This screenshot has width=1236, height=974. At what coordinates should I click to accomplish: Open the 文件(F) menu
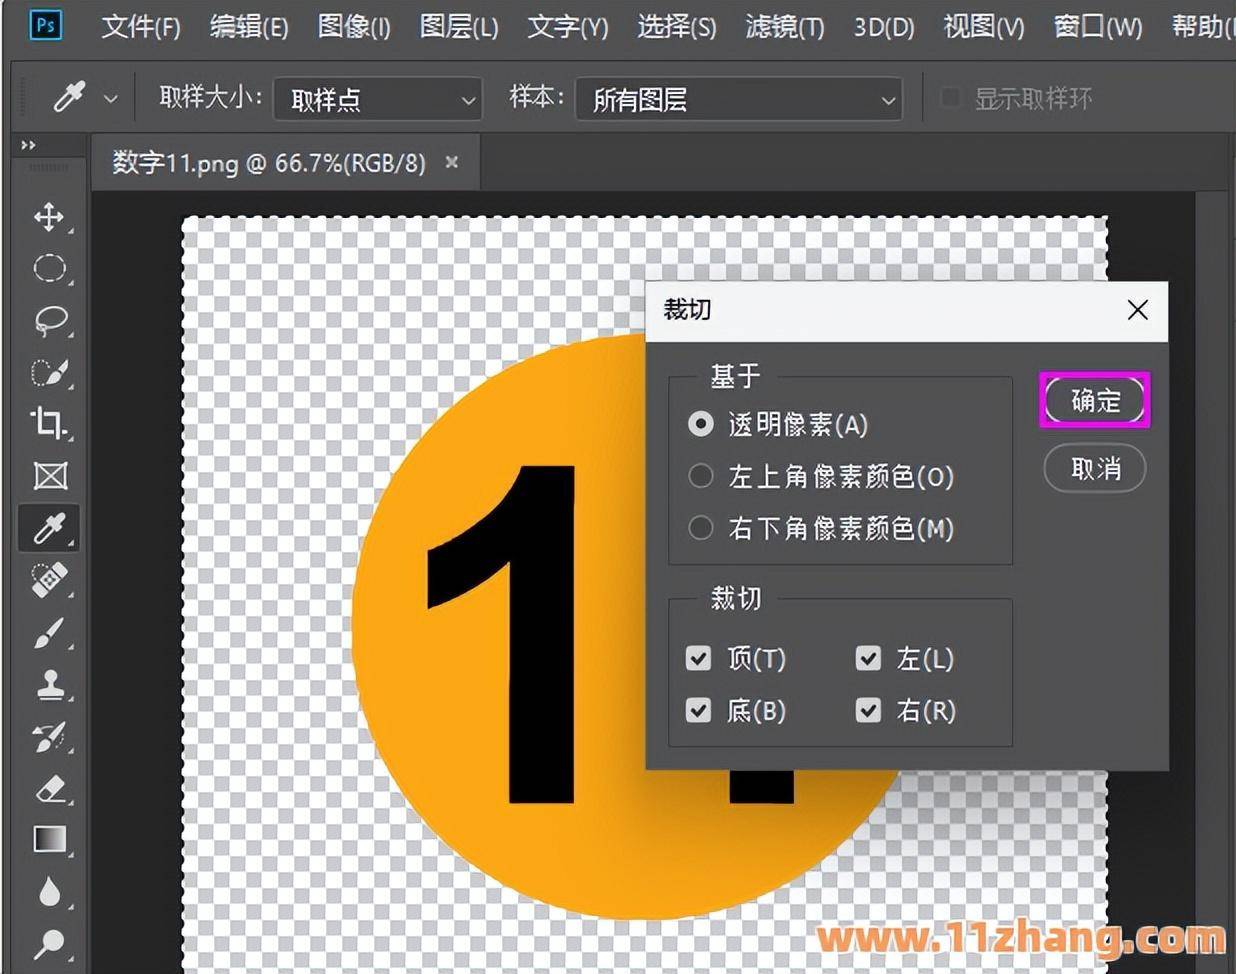point(141,26)
